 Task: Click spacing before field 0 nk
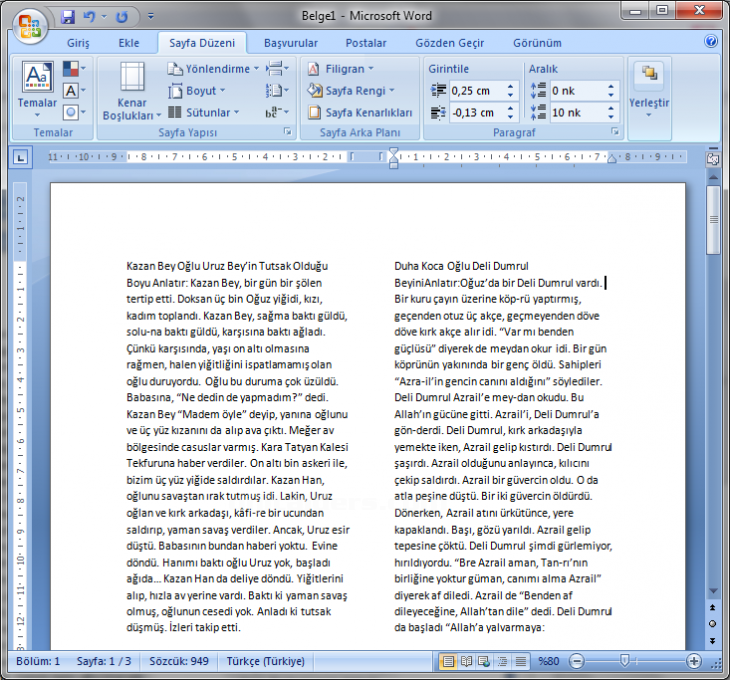(578, 91)
